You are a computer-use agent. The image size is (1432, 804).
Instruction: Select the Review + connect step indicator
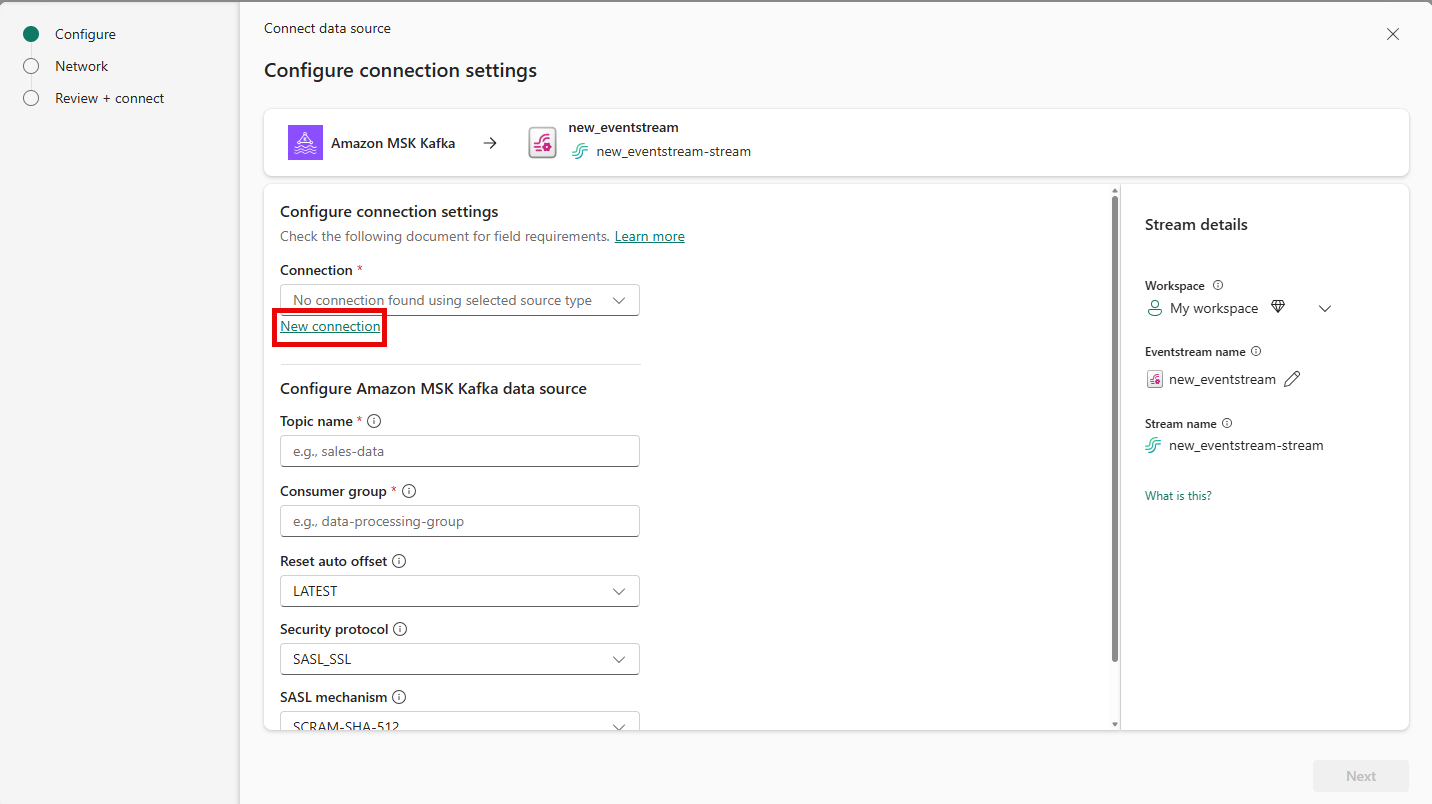[31, 98]
